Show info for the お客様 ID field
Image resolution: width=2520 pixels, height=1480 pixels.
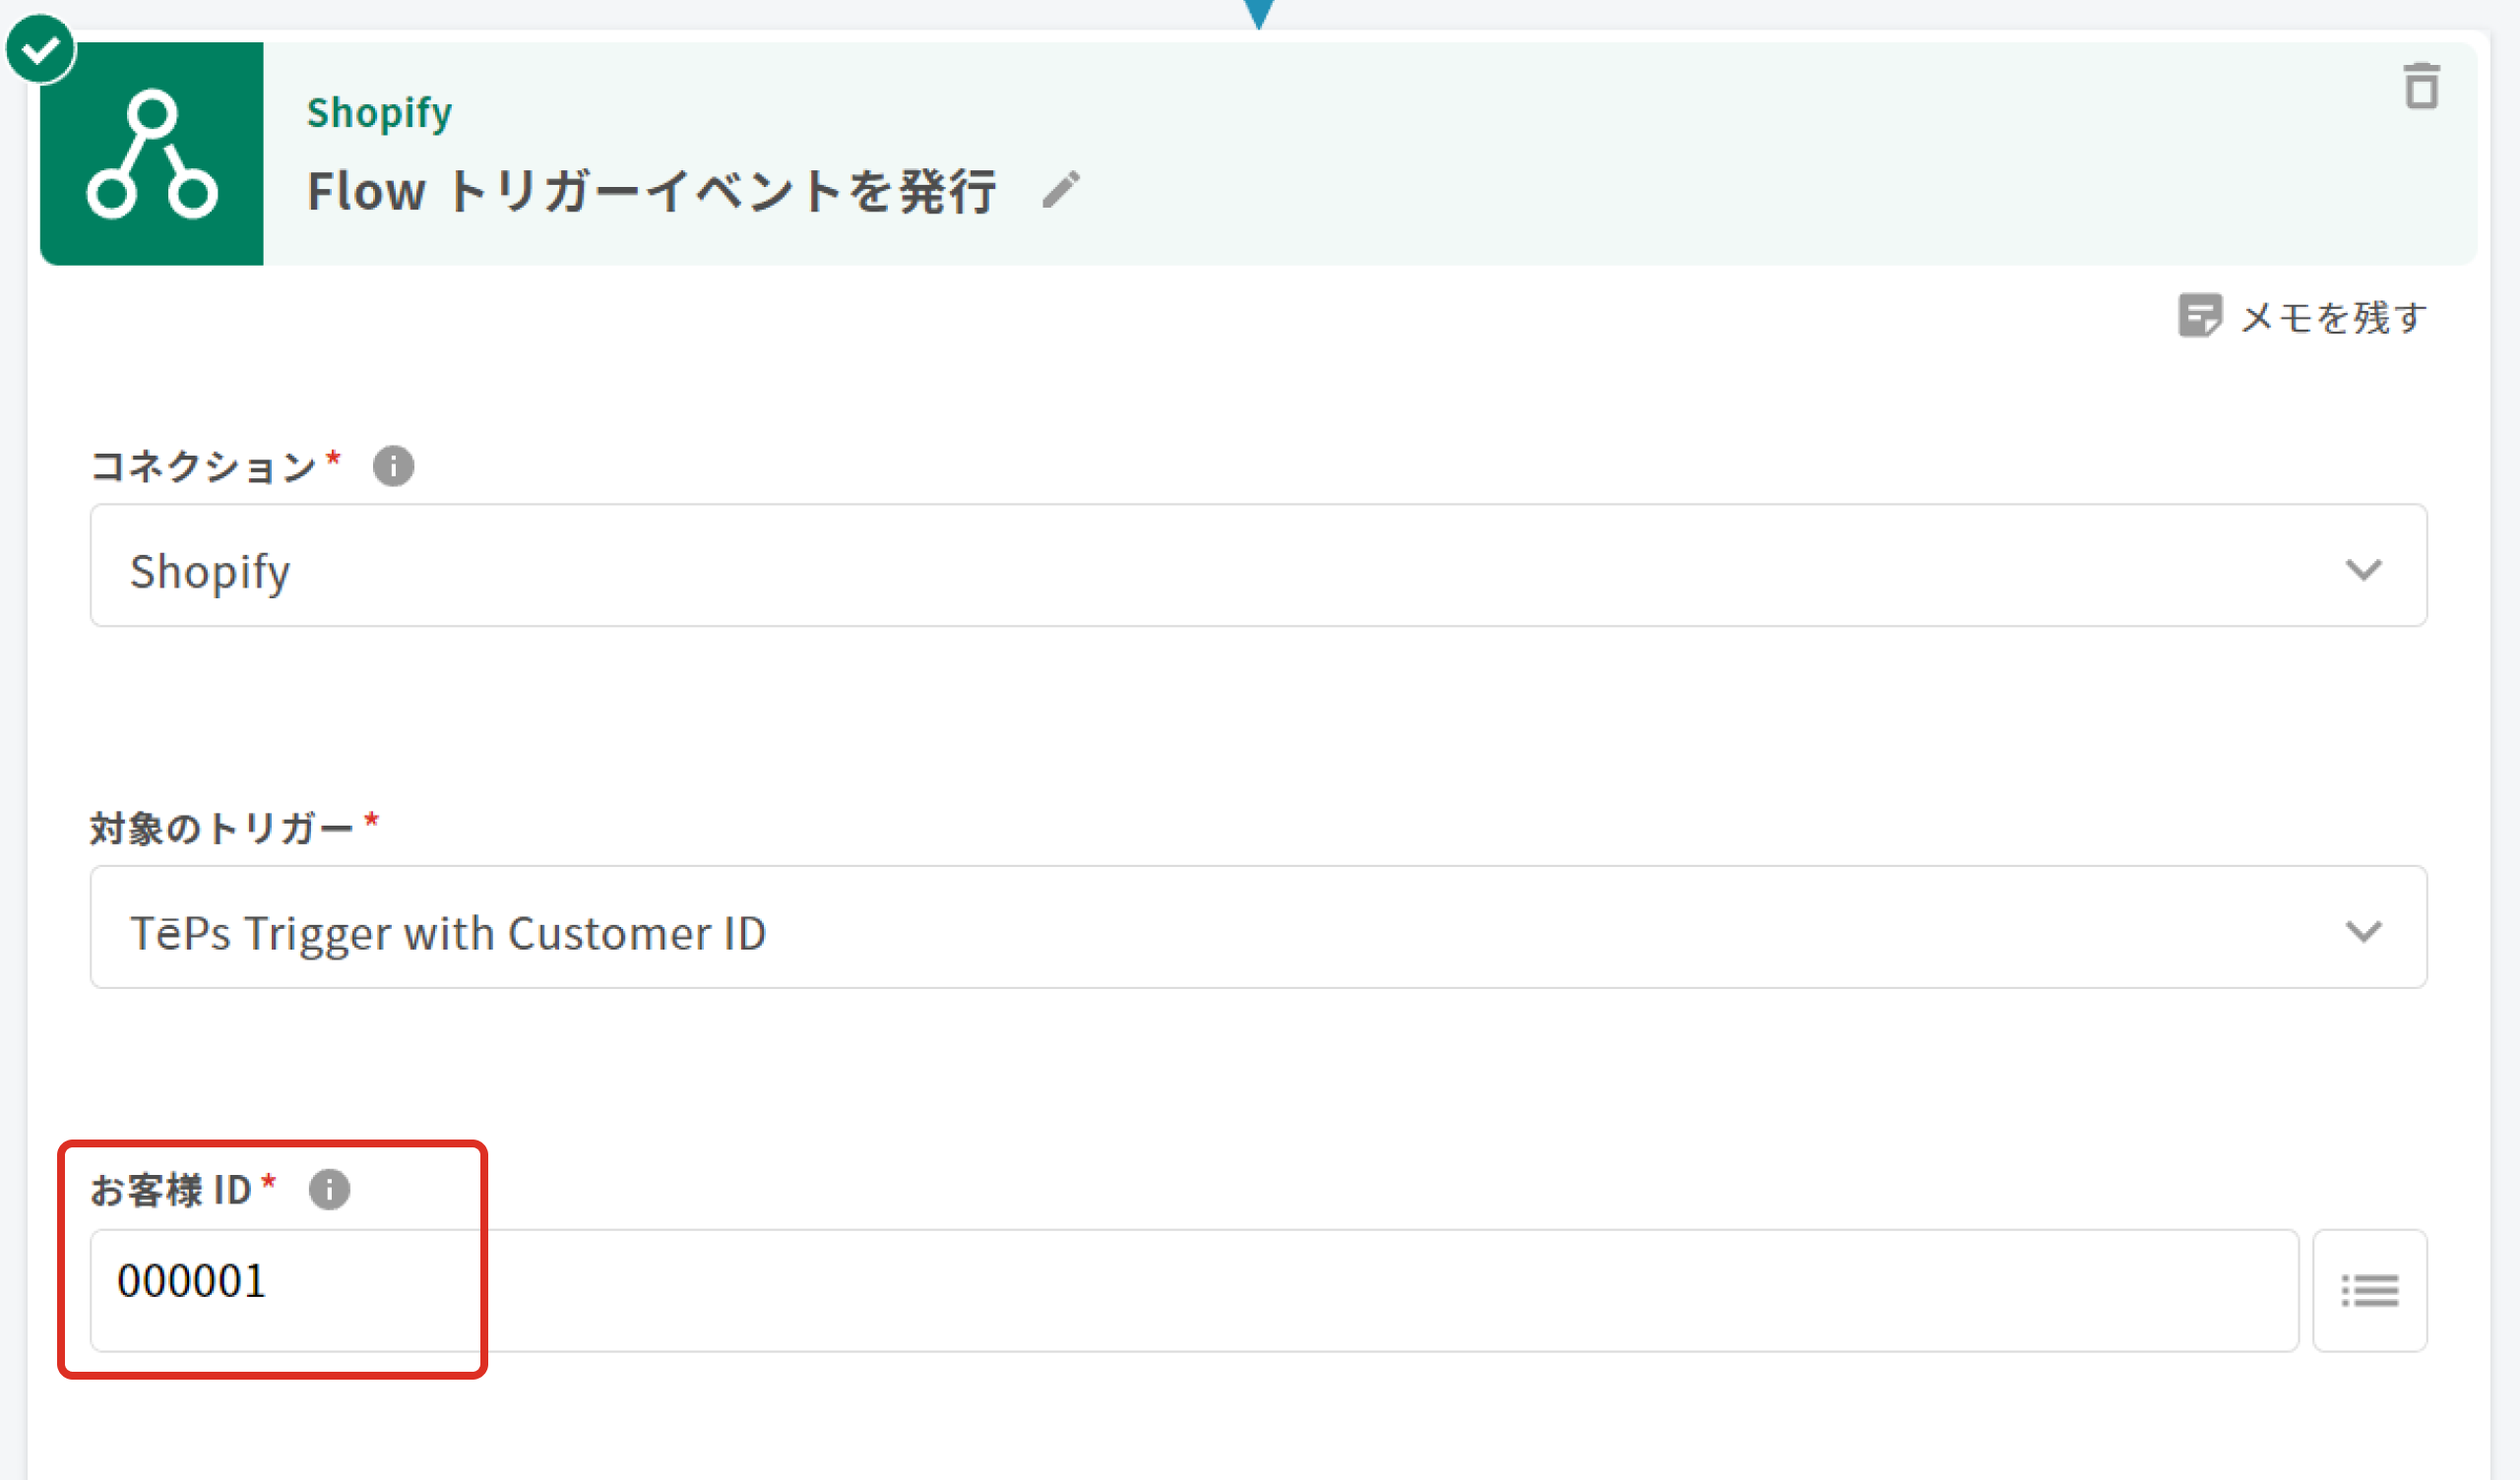[329, 1190]
